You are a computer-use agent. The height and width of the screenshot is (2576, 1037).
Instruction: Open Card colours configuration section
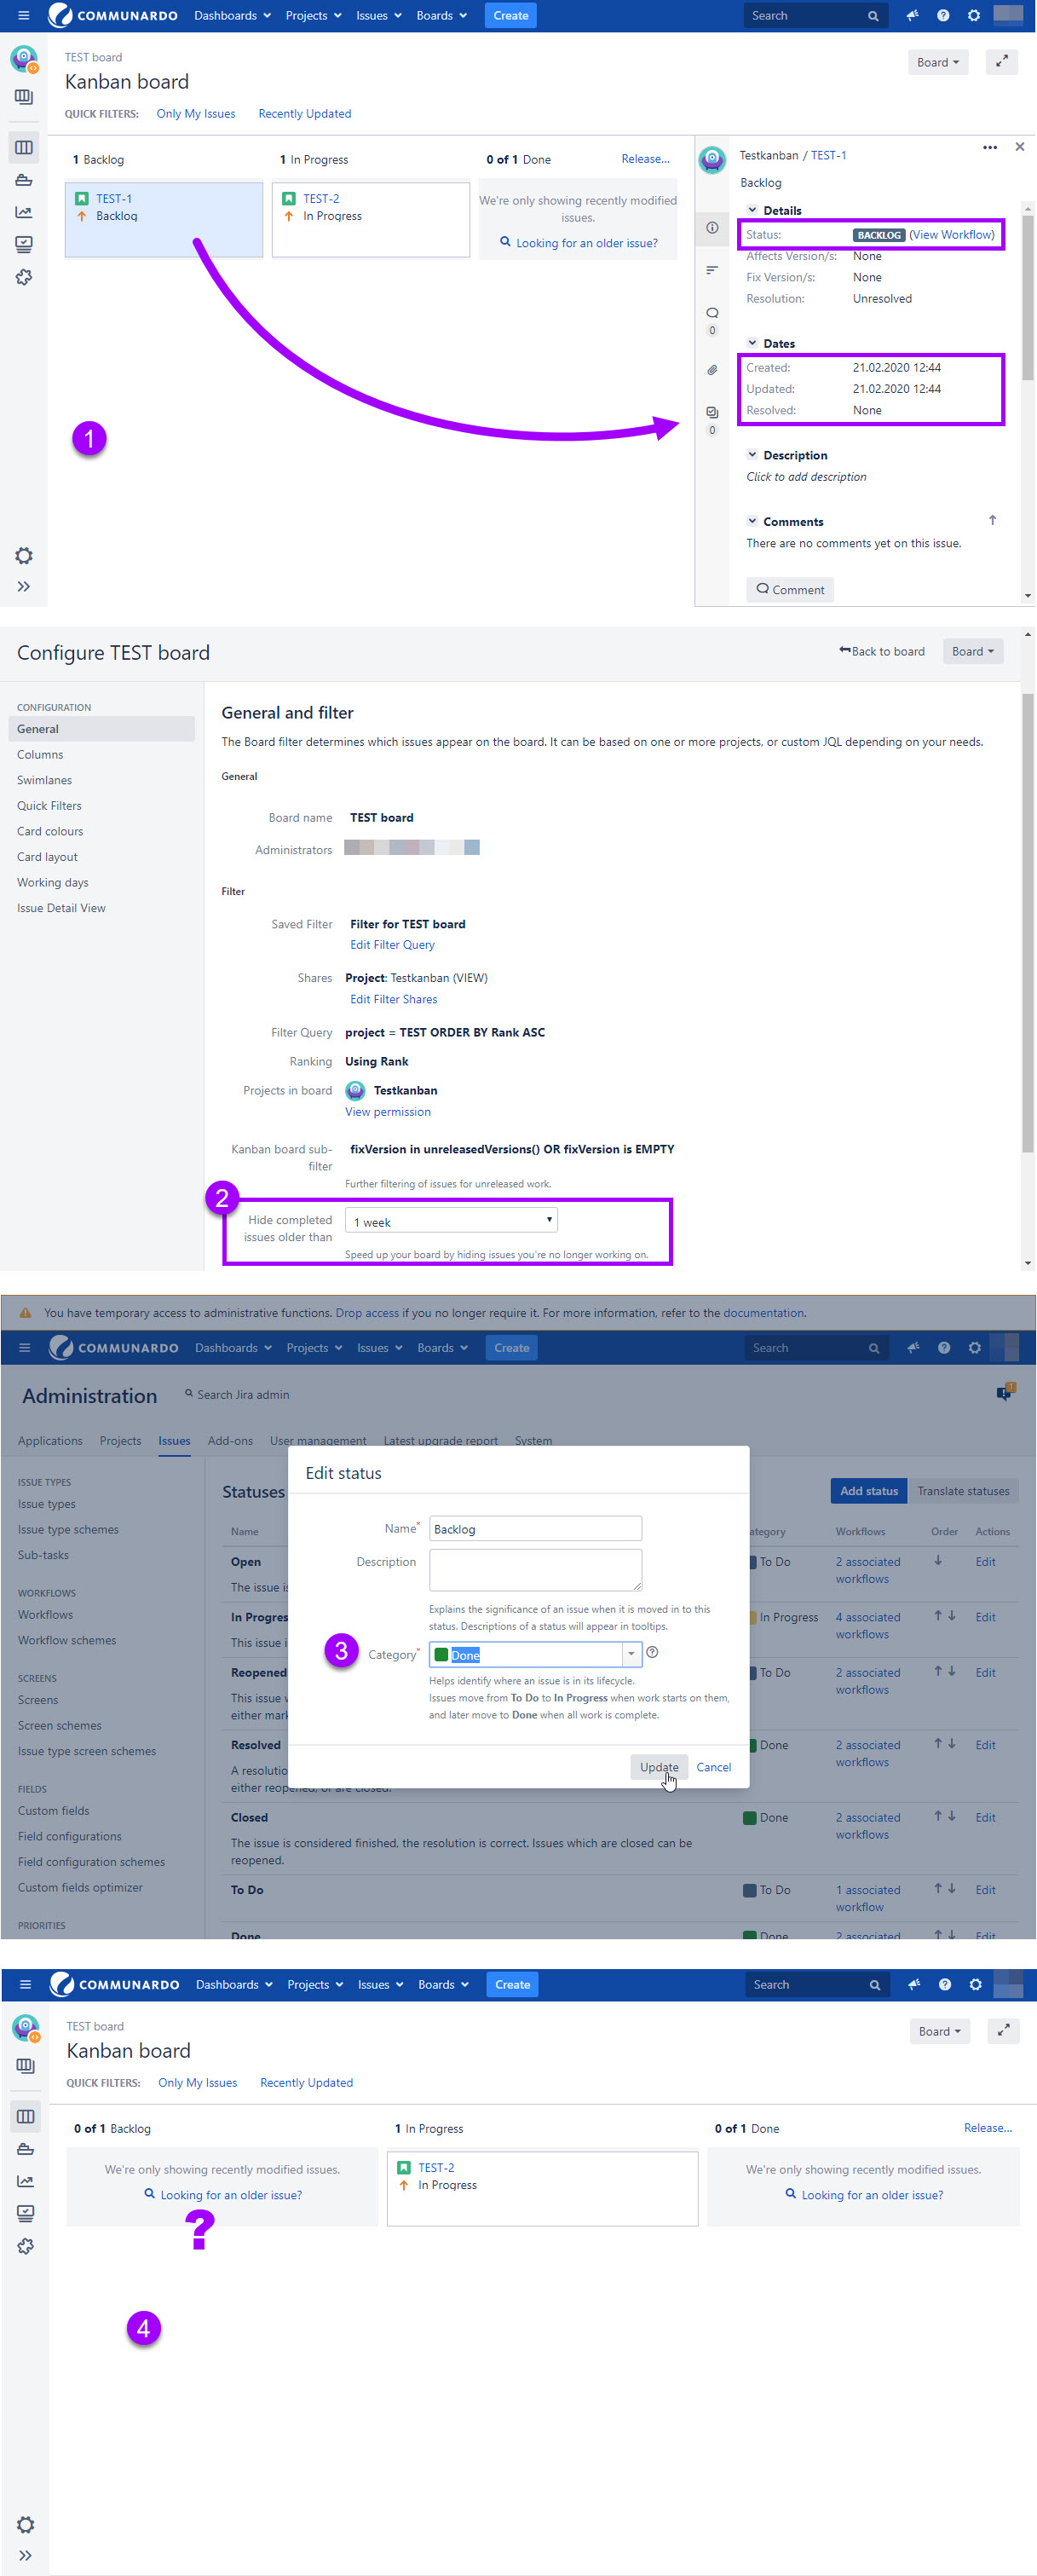pos(50,832)
